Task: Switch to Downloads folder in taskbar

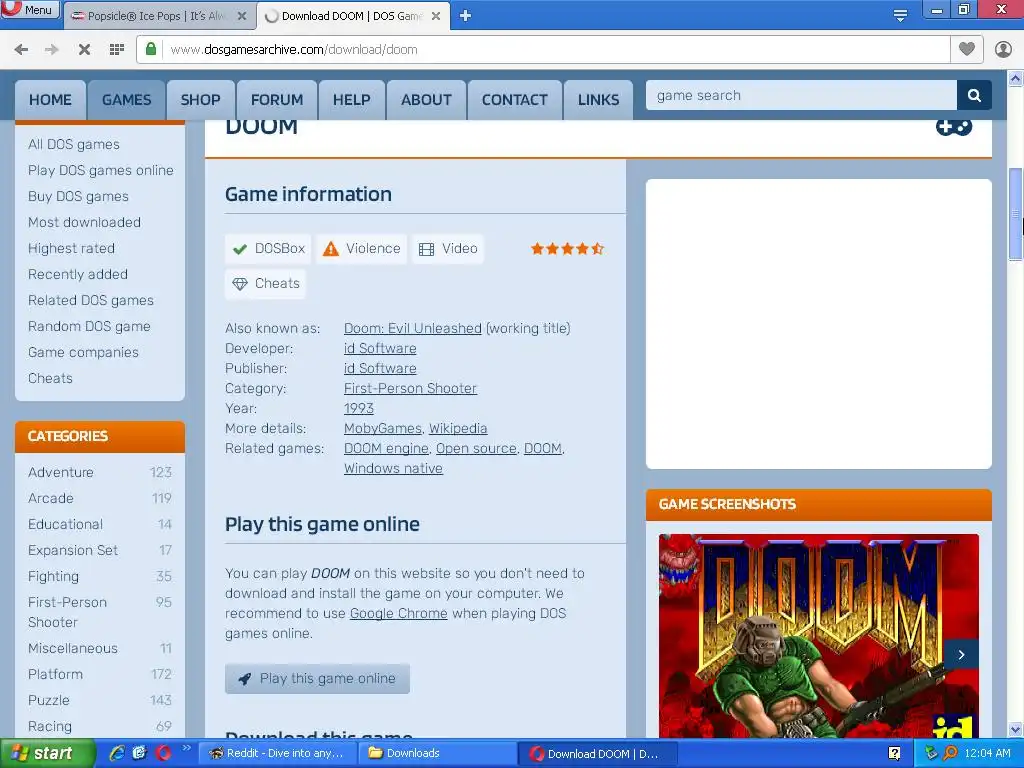Action: click(436, 754)
